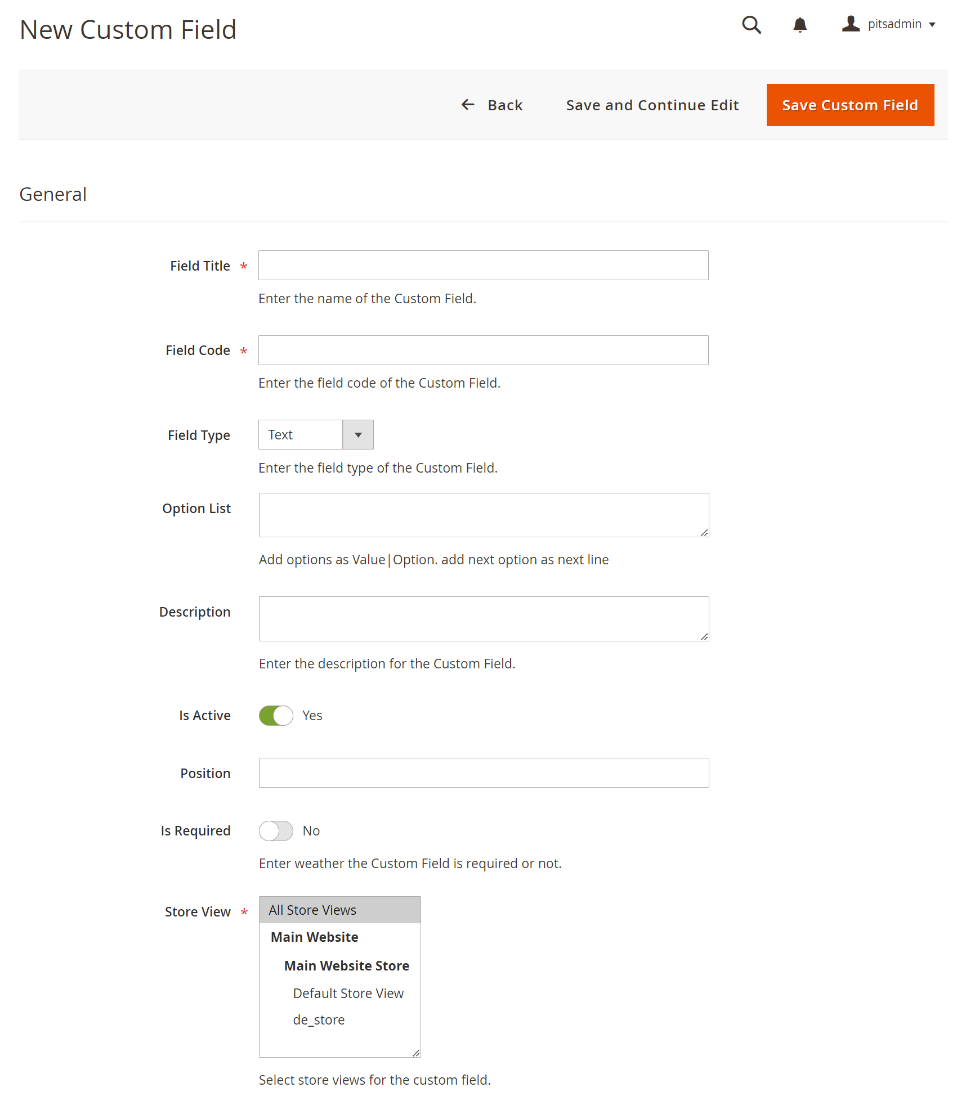This screenshot has height=1101, width=966.
Task: Go back using the Back button
Action: tap(492, 105)
